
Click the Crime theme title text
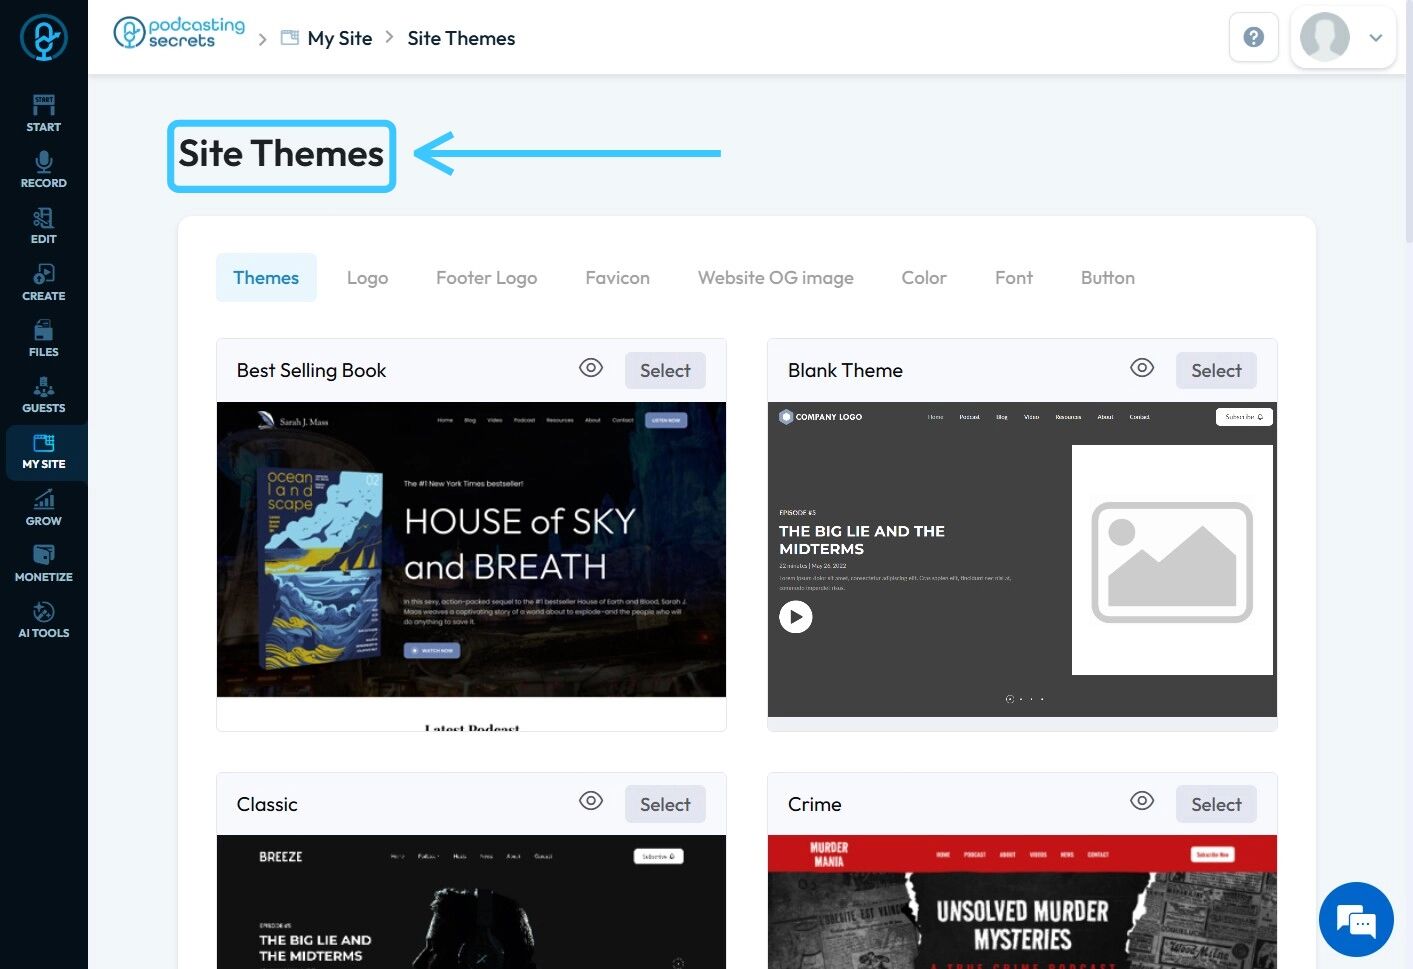click(814, 804)
